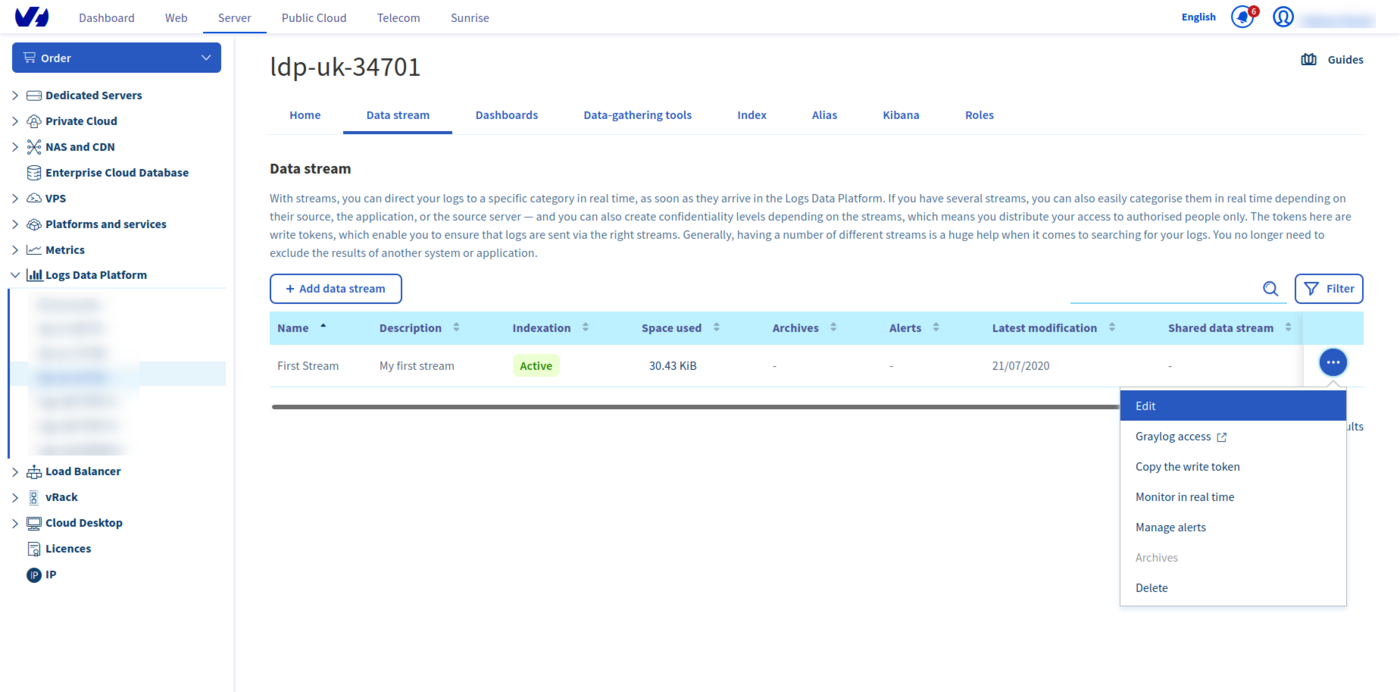The width and height of the screenshot is (1400, 692).
Task: Click the Licences icon in sidebar
Action: tap(34, 549)
